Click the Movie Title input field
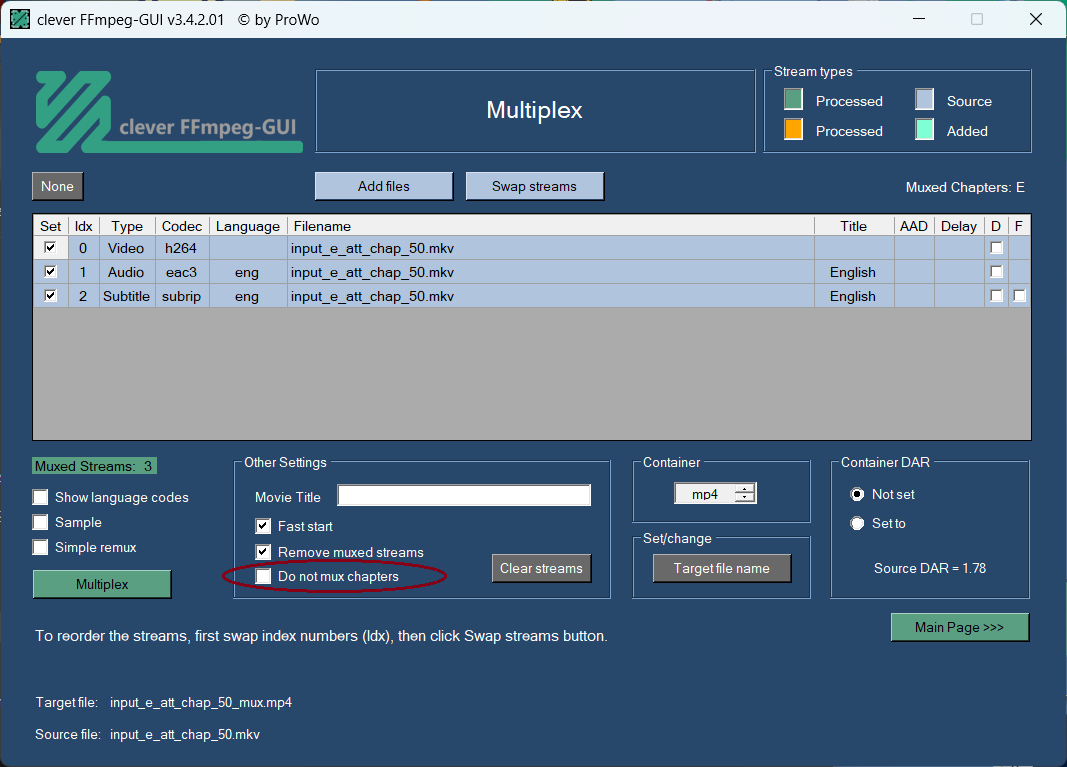1067x767 pixels. (464, 496)
